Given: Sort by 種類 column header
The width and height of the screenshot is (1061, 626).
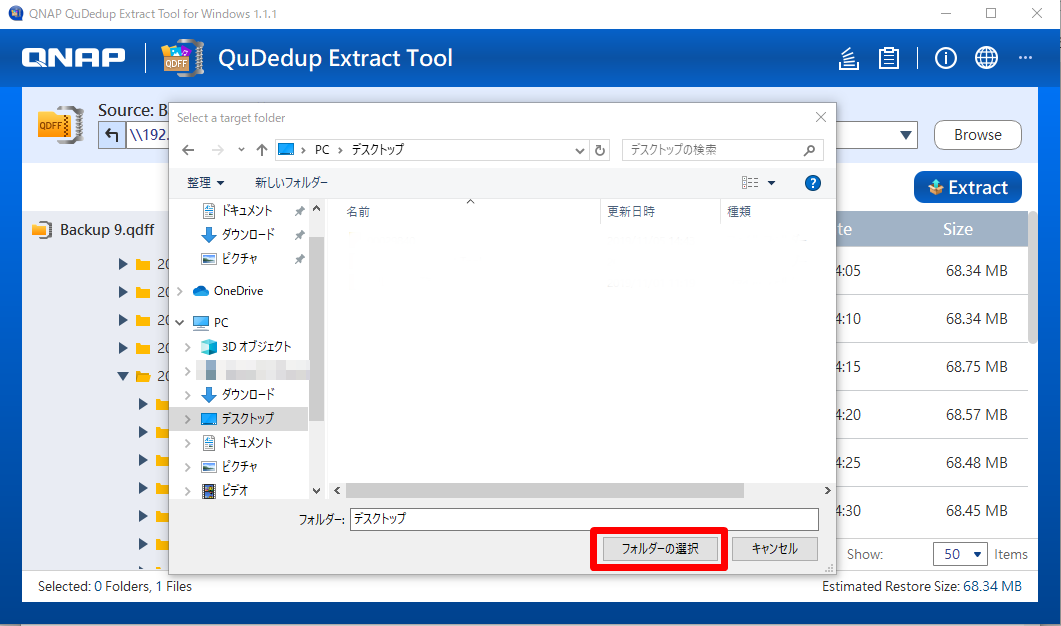Looking at the screenshot, I should tap(739, 212).
